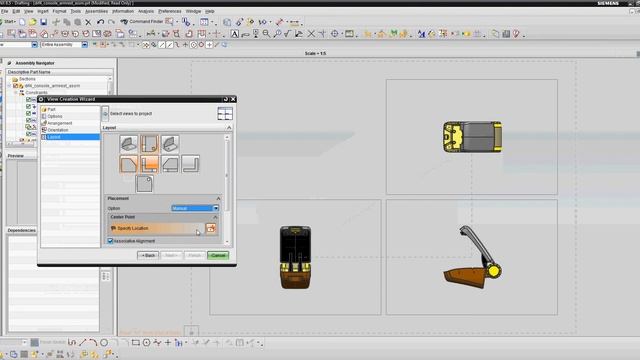The image size is (640, 360).
Task: Collapse the Center Point section
Action: tap(216, 217)
